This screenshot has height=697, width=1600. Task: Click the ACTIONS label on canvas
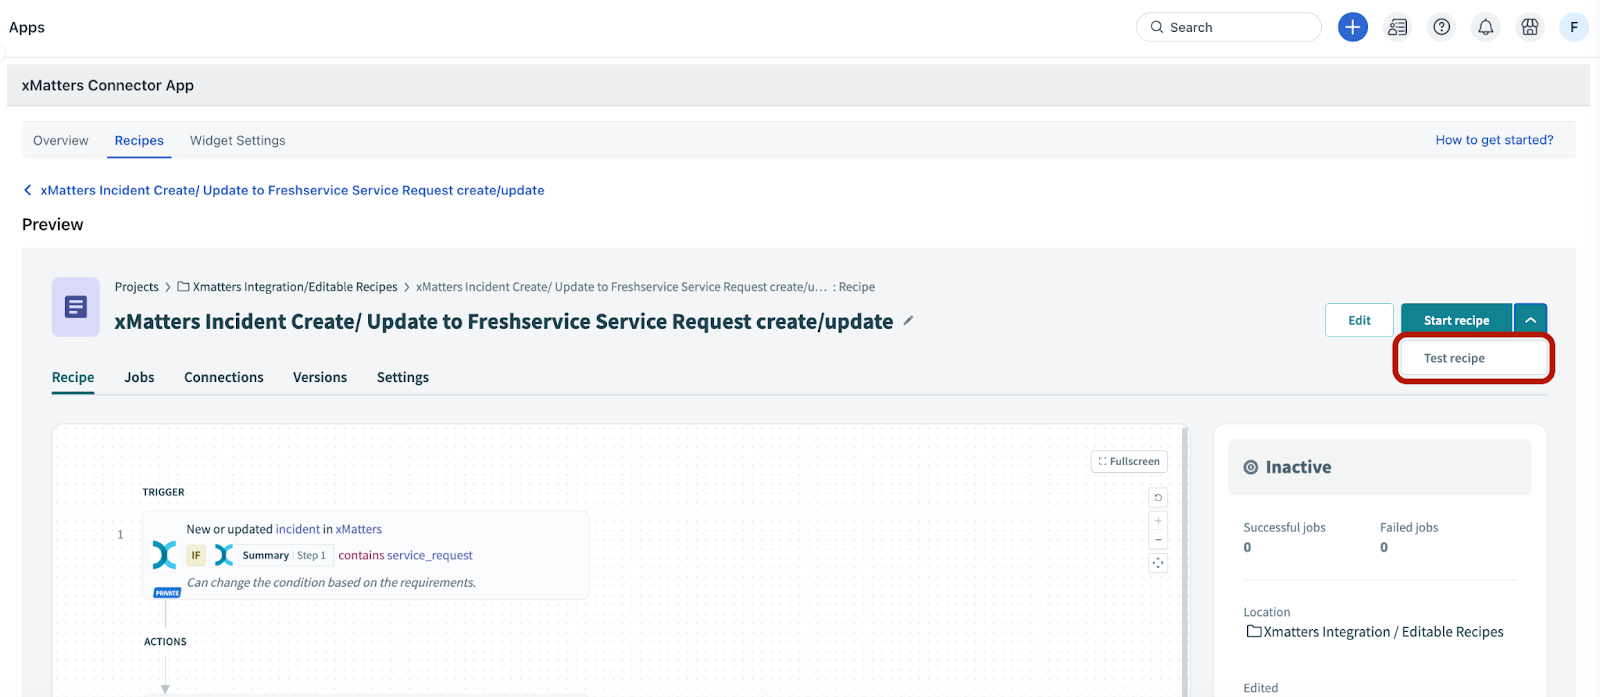point(165,642)
